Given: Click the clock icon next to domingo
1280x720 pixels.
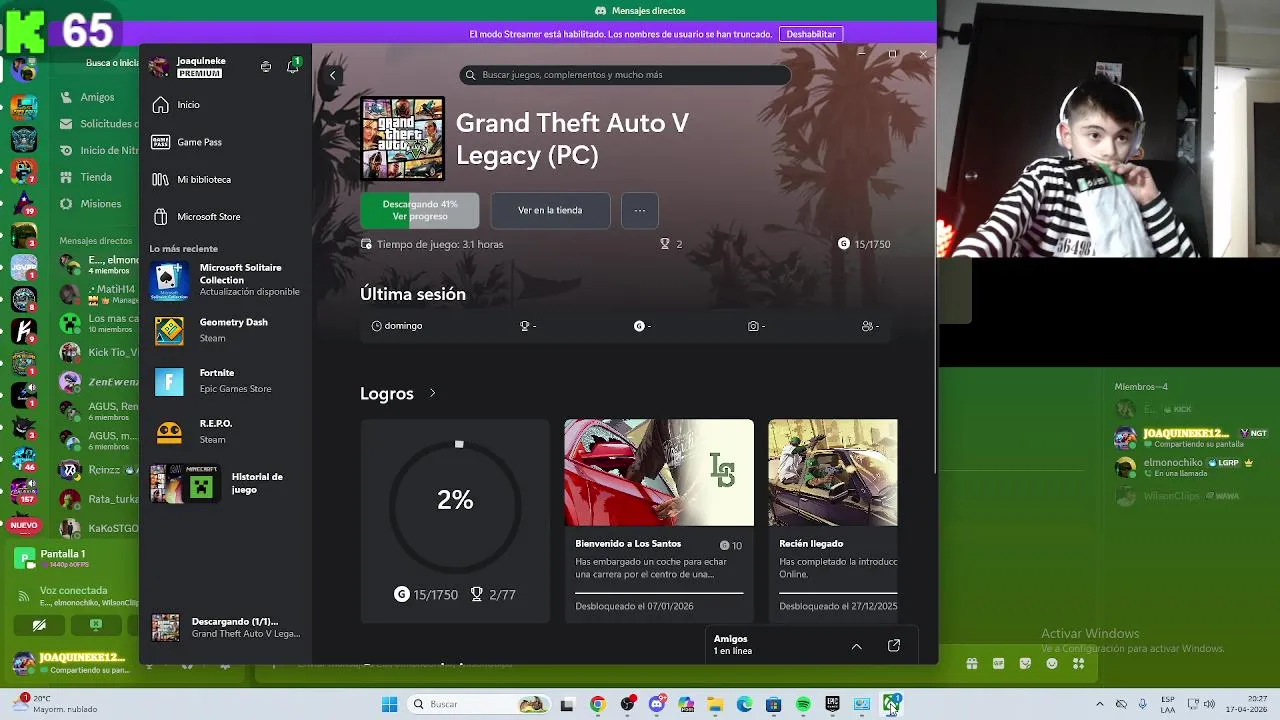Looking at the screenshot, I should tap(377, 326).
